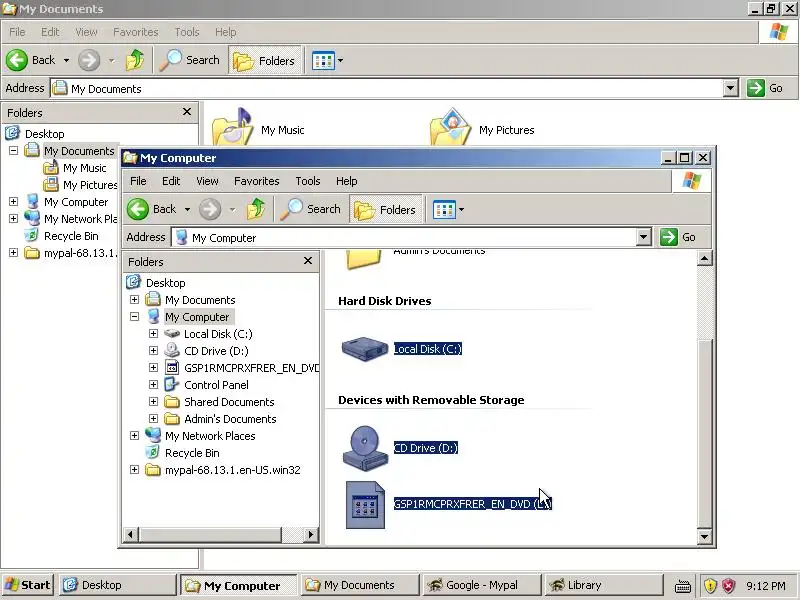Click keyboard icon in system tray
The height and width of the screenshot is (600, 800).
(683, 586)
